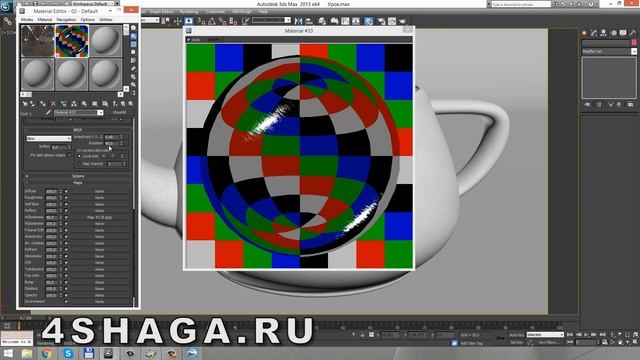
Task: Click the Render Production teapot icon
Action: click(402, 21)
